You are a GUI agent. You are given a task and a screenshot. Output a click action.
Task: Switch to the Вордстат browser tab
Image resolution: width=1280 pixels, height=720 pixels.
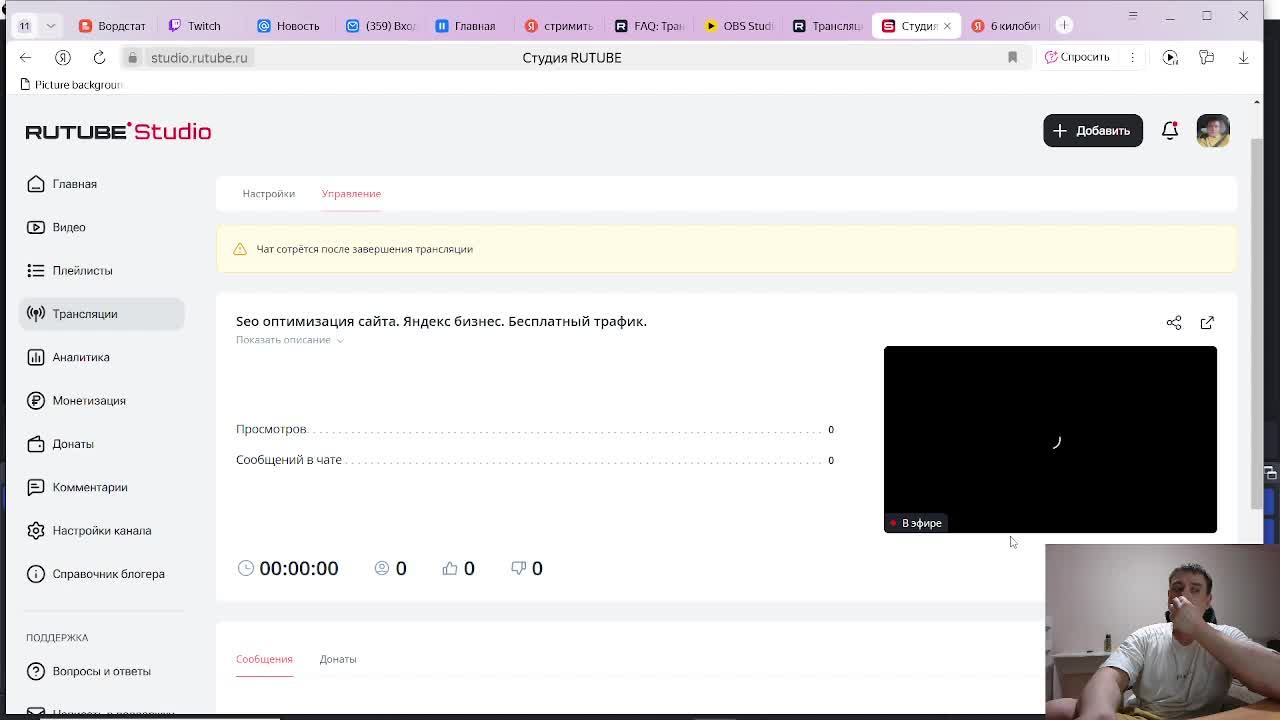112,25
